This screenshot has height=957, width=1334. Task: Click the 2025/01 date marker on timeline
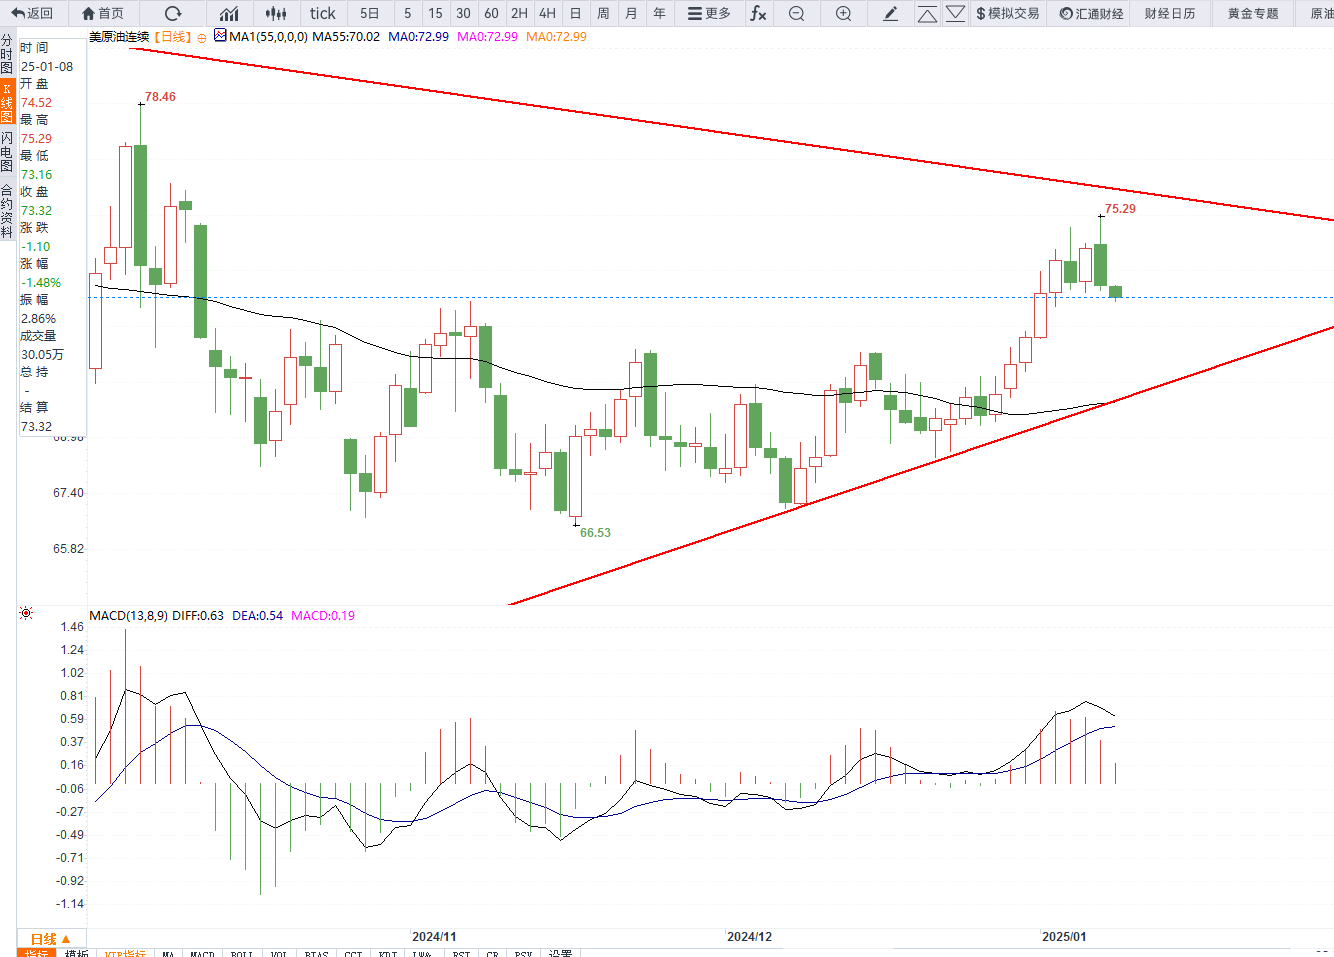(1064, 937)
